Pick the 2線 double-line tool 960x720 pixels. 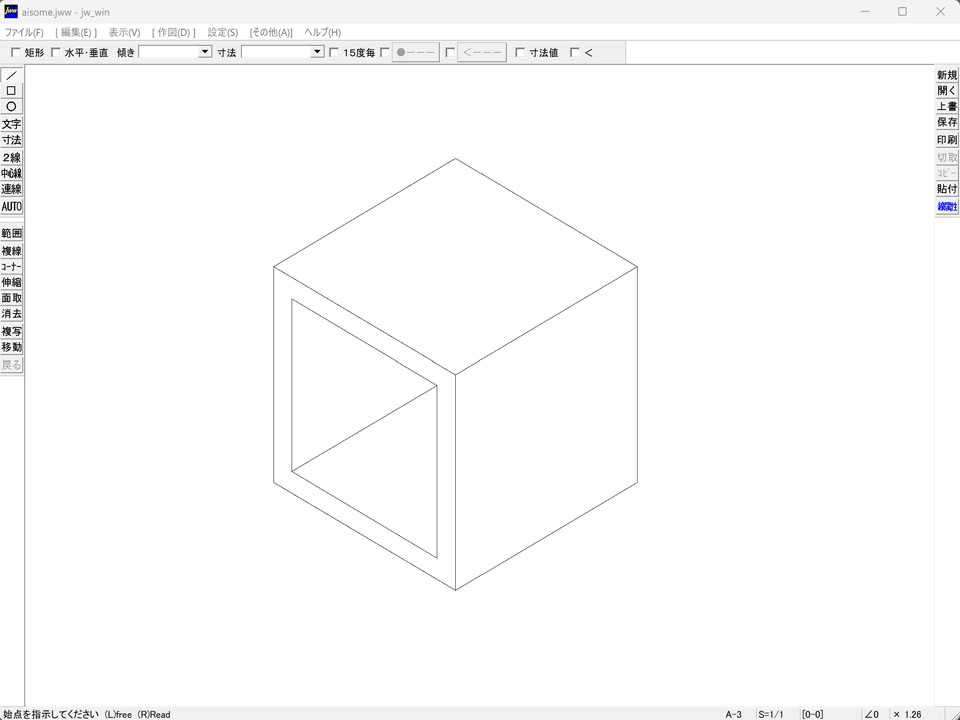pos(12,158)
